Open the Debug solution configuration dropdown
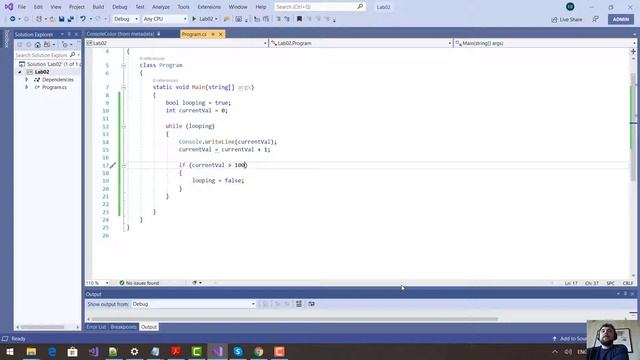Viewport: 640px width, 360px height. [x=126, y=19]
